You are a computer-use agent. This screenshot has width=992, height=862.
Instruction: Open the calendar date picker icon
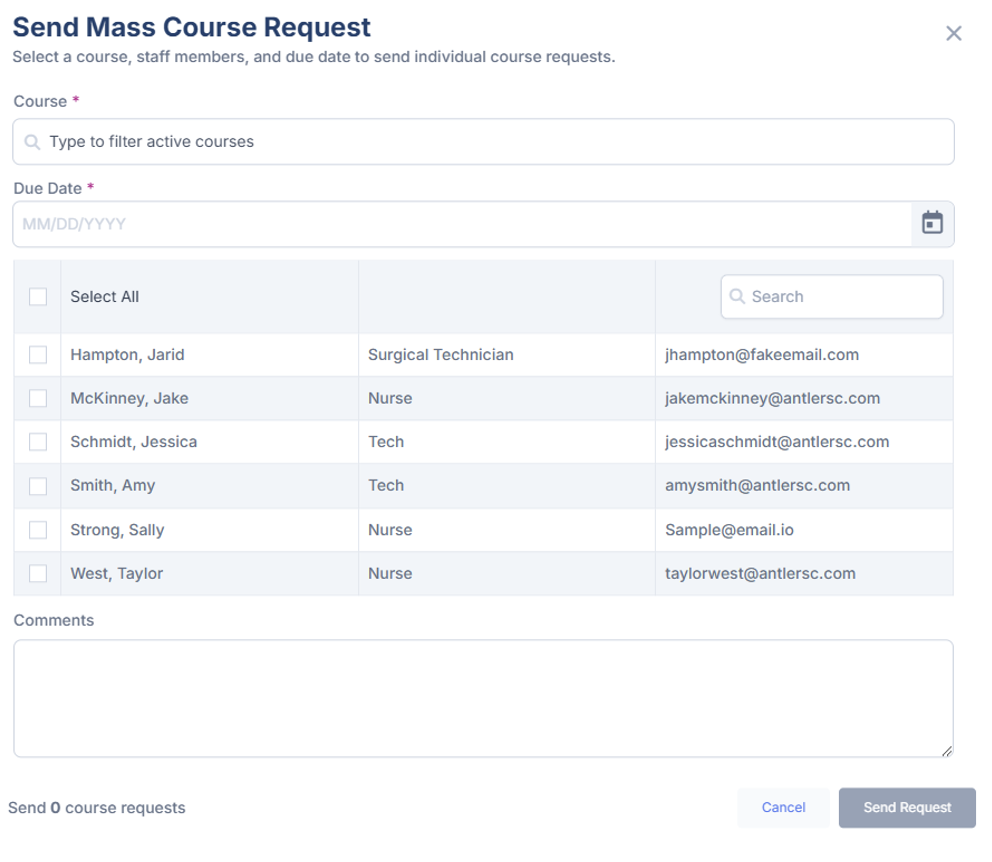coord(933,223)
